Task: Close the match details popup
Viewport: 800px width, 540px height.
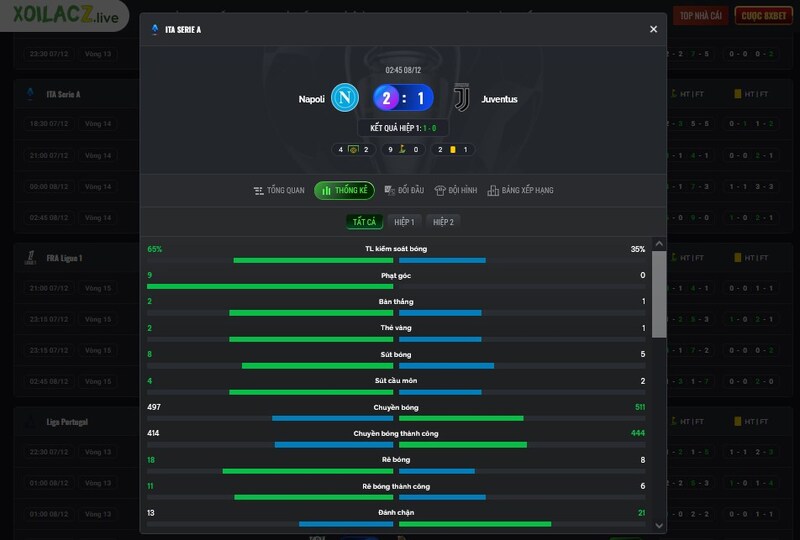Action: coord(654,30)
